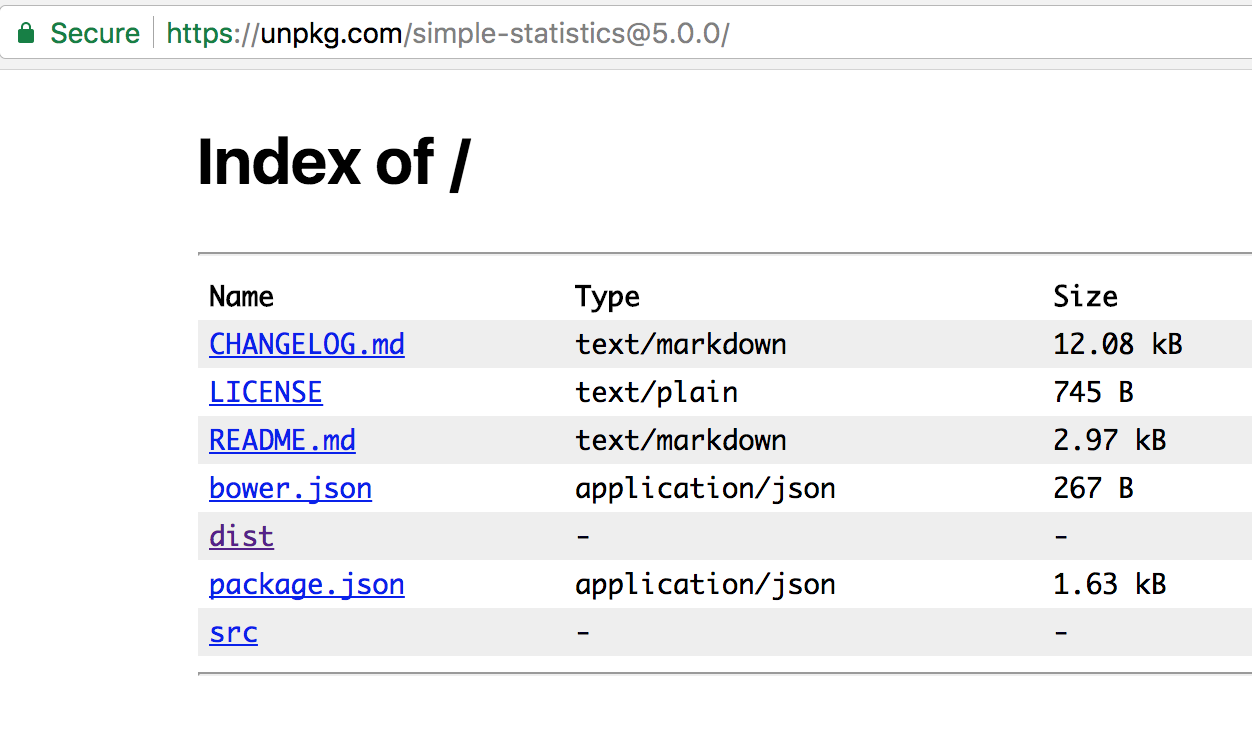The width and height of the screenshot is (1252, 738).
Task: Click text/markdown type in CHANGELOG.md row
Action: 681,344
